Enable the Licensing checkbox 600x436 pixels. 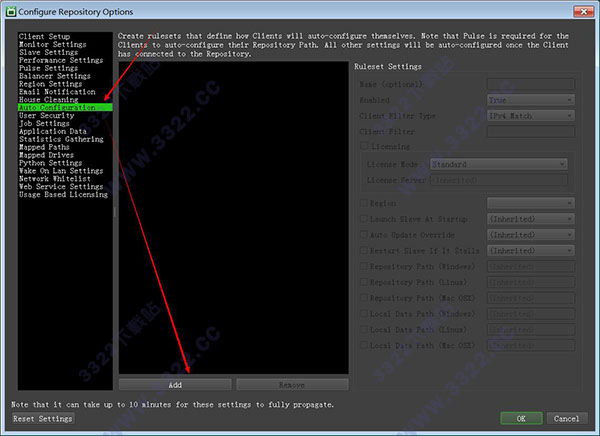[363, 147]
